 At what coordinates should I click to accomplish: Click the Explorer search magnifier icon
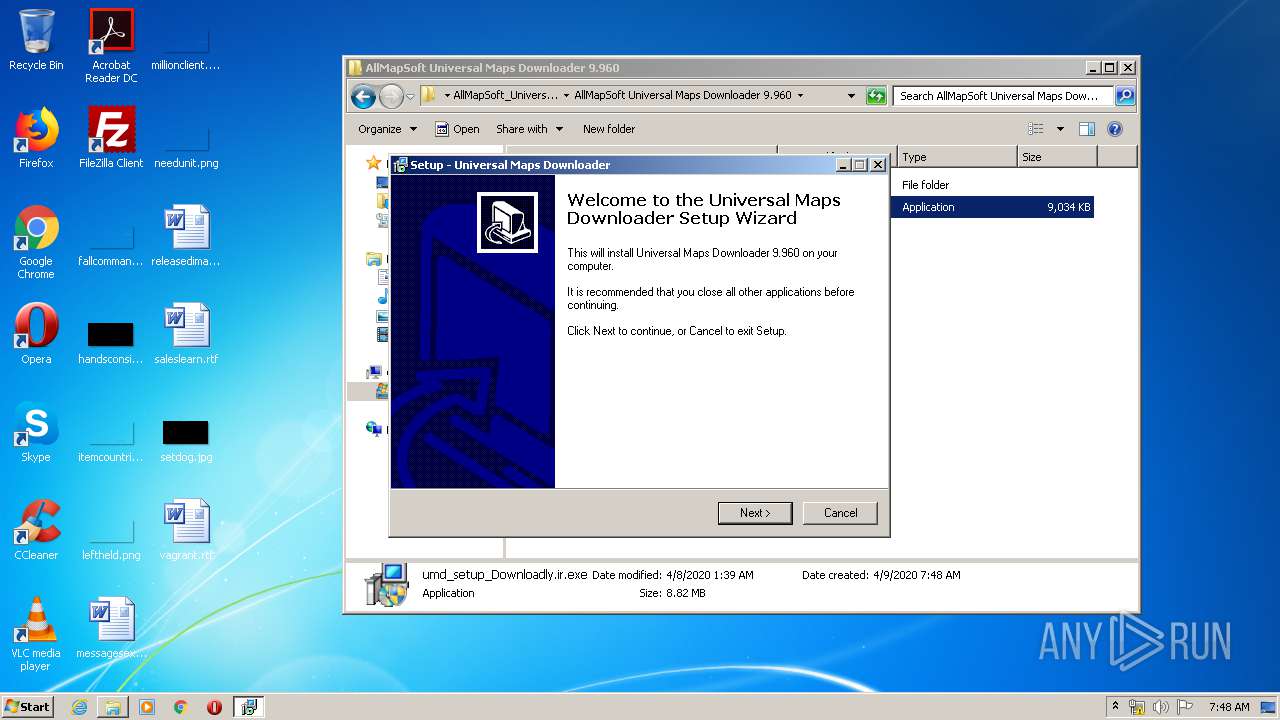(1125, 96)
